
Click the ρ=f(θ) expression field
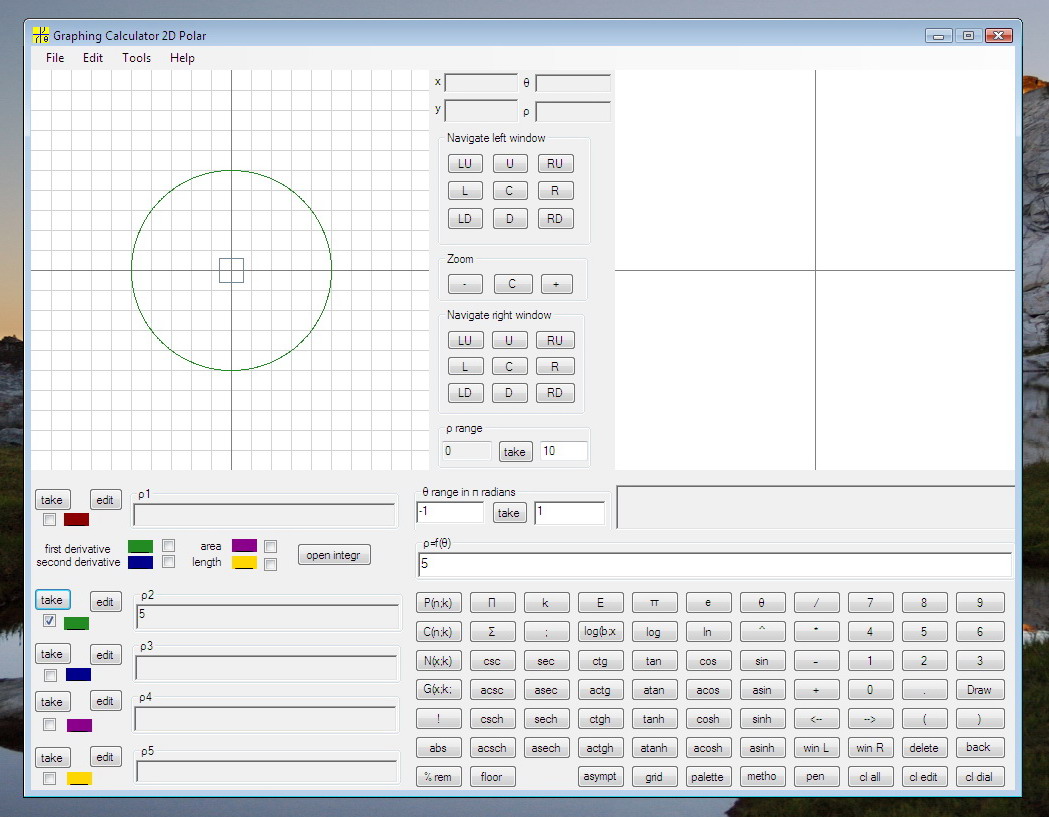pyautogui.click(x=714, y=564)
